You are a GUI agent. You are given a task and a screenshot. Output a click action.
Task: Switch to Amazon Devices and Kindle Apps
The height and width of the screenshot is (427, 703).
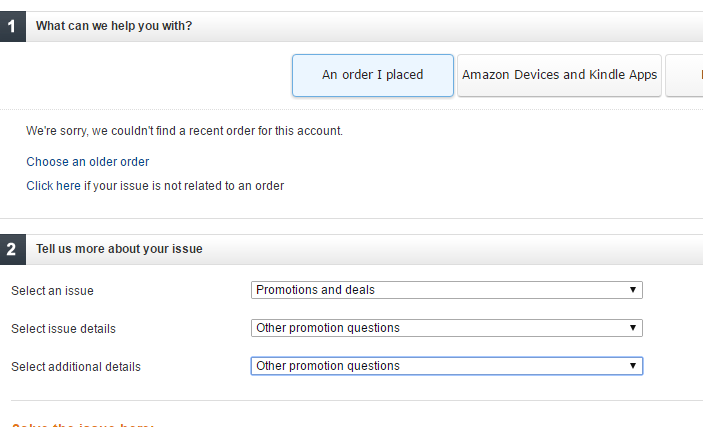(559, 75)
